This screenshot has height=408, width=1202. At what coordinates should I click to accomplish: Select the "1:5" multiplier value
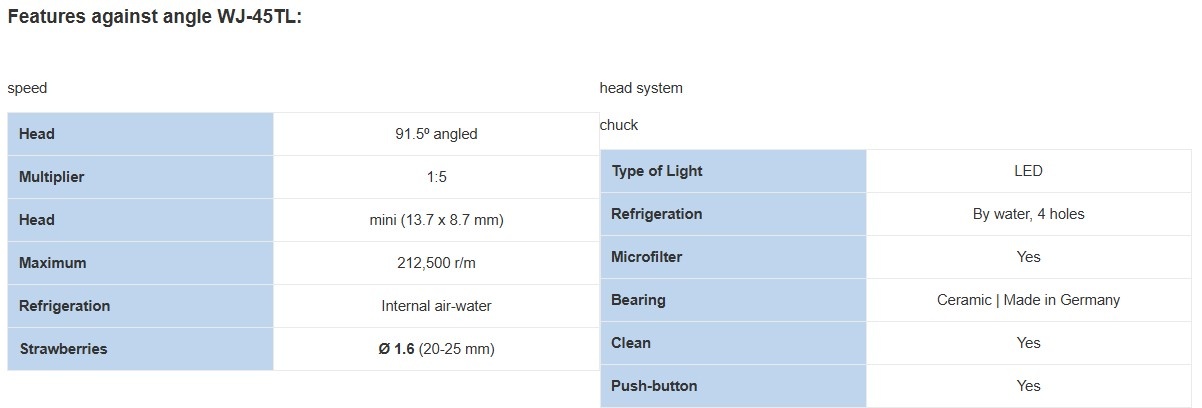[x=436, y=177]
